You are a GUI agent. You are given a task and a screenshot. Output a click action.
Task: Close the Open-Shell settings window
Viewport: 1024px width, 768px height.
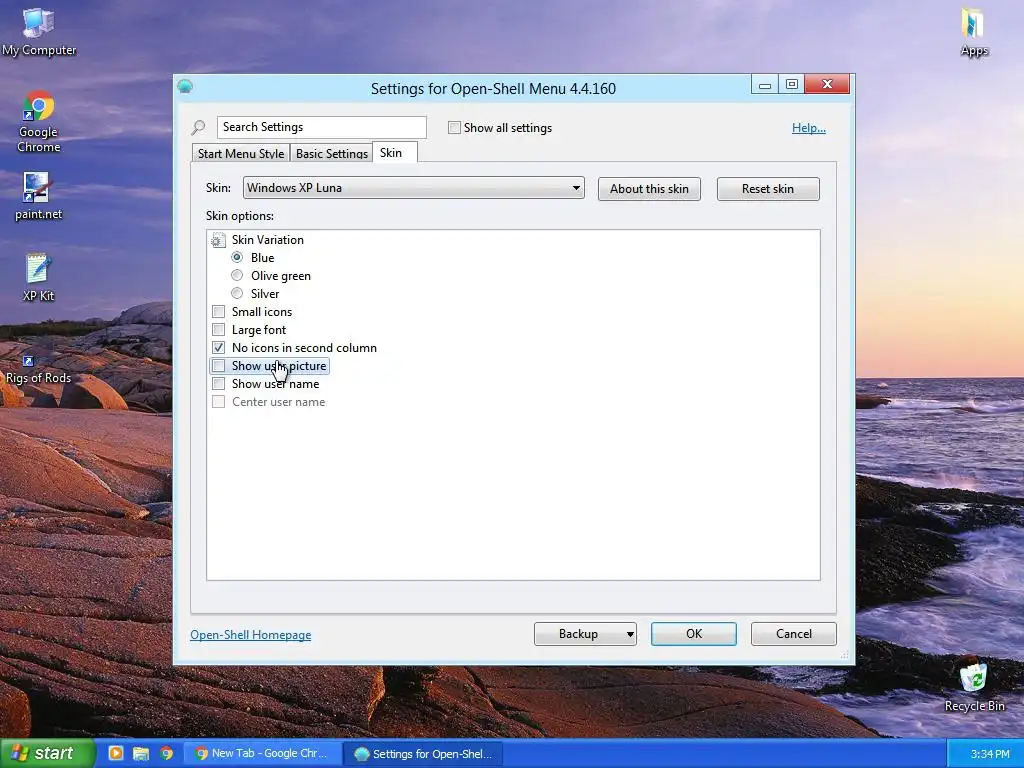tap(827, 84)
